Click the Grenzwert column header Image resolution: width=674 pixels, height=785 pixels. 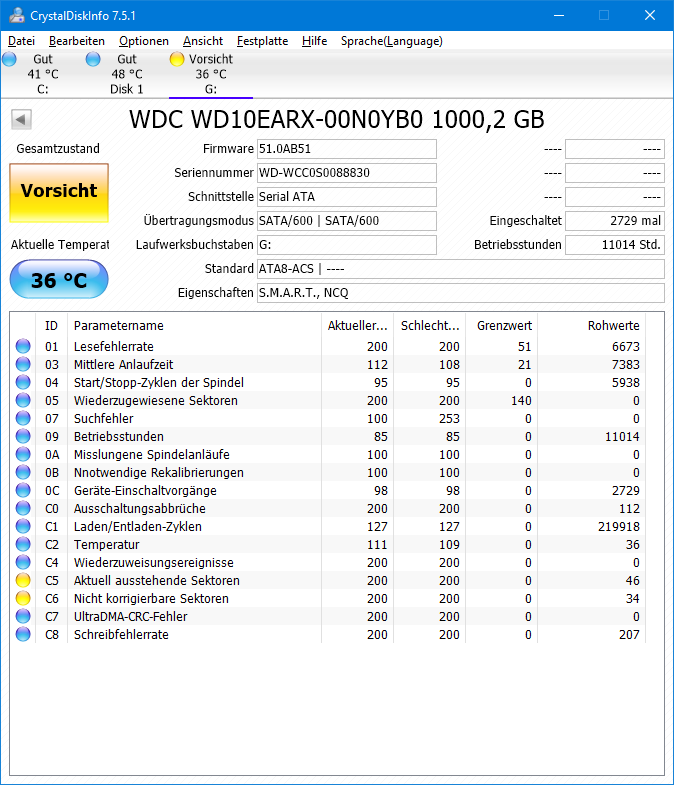point(502,325)
